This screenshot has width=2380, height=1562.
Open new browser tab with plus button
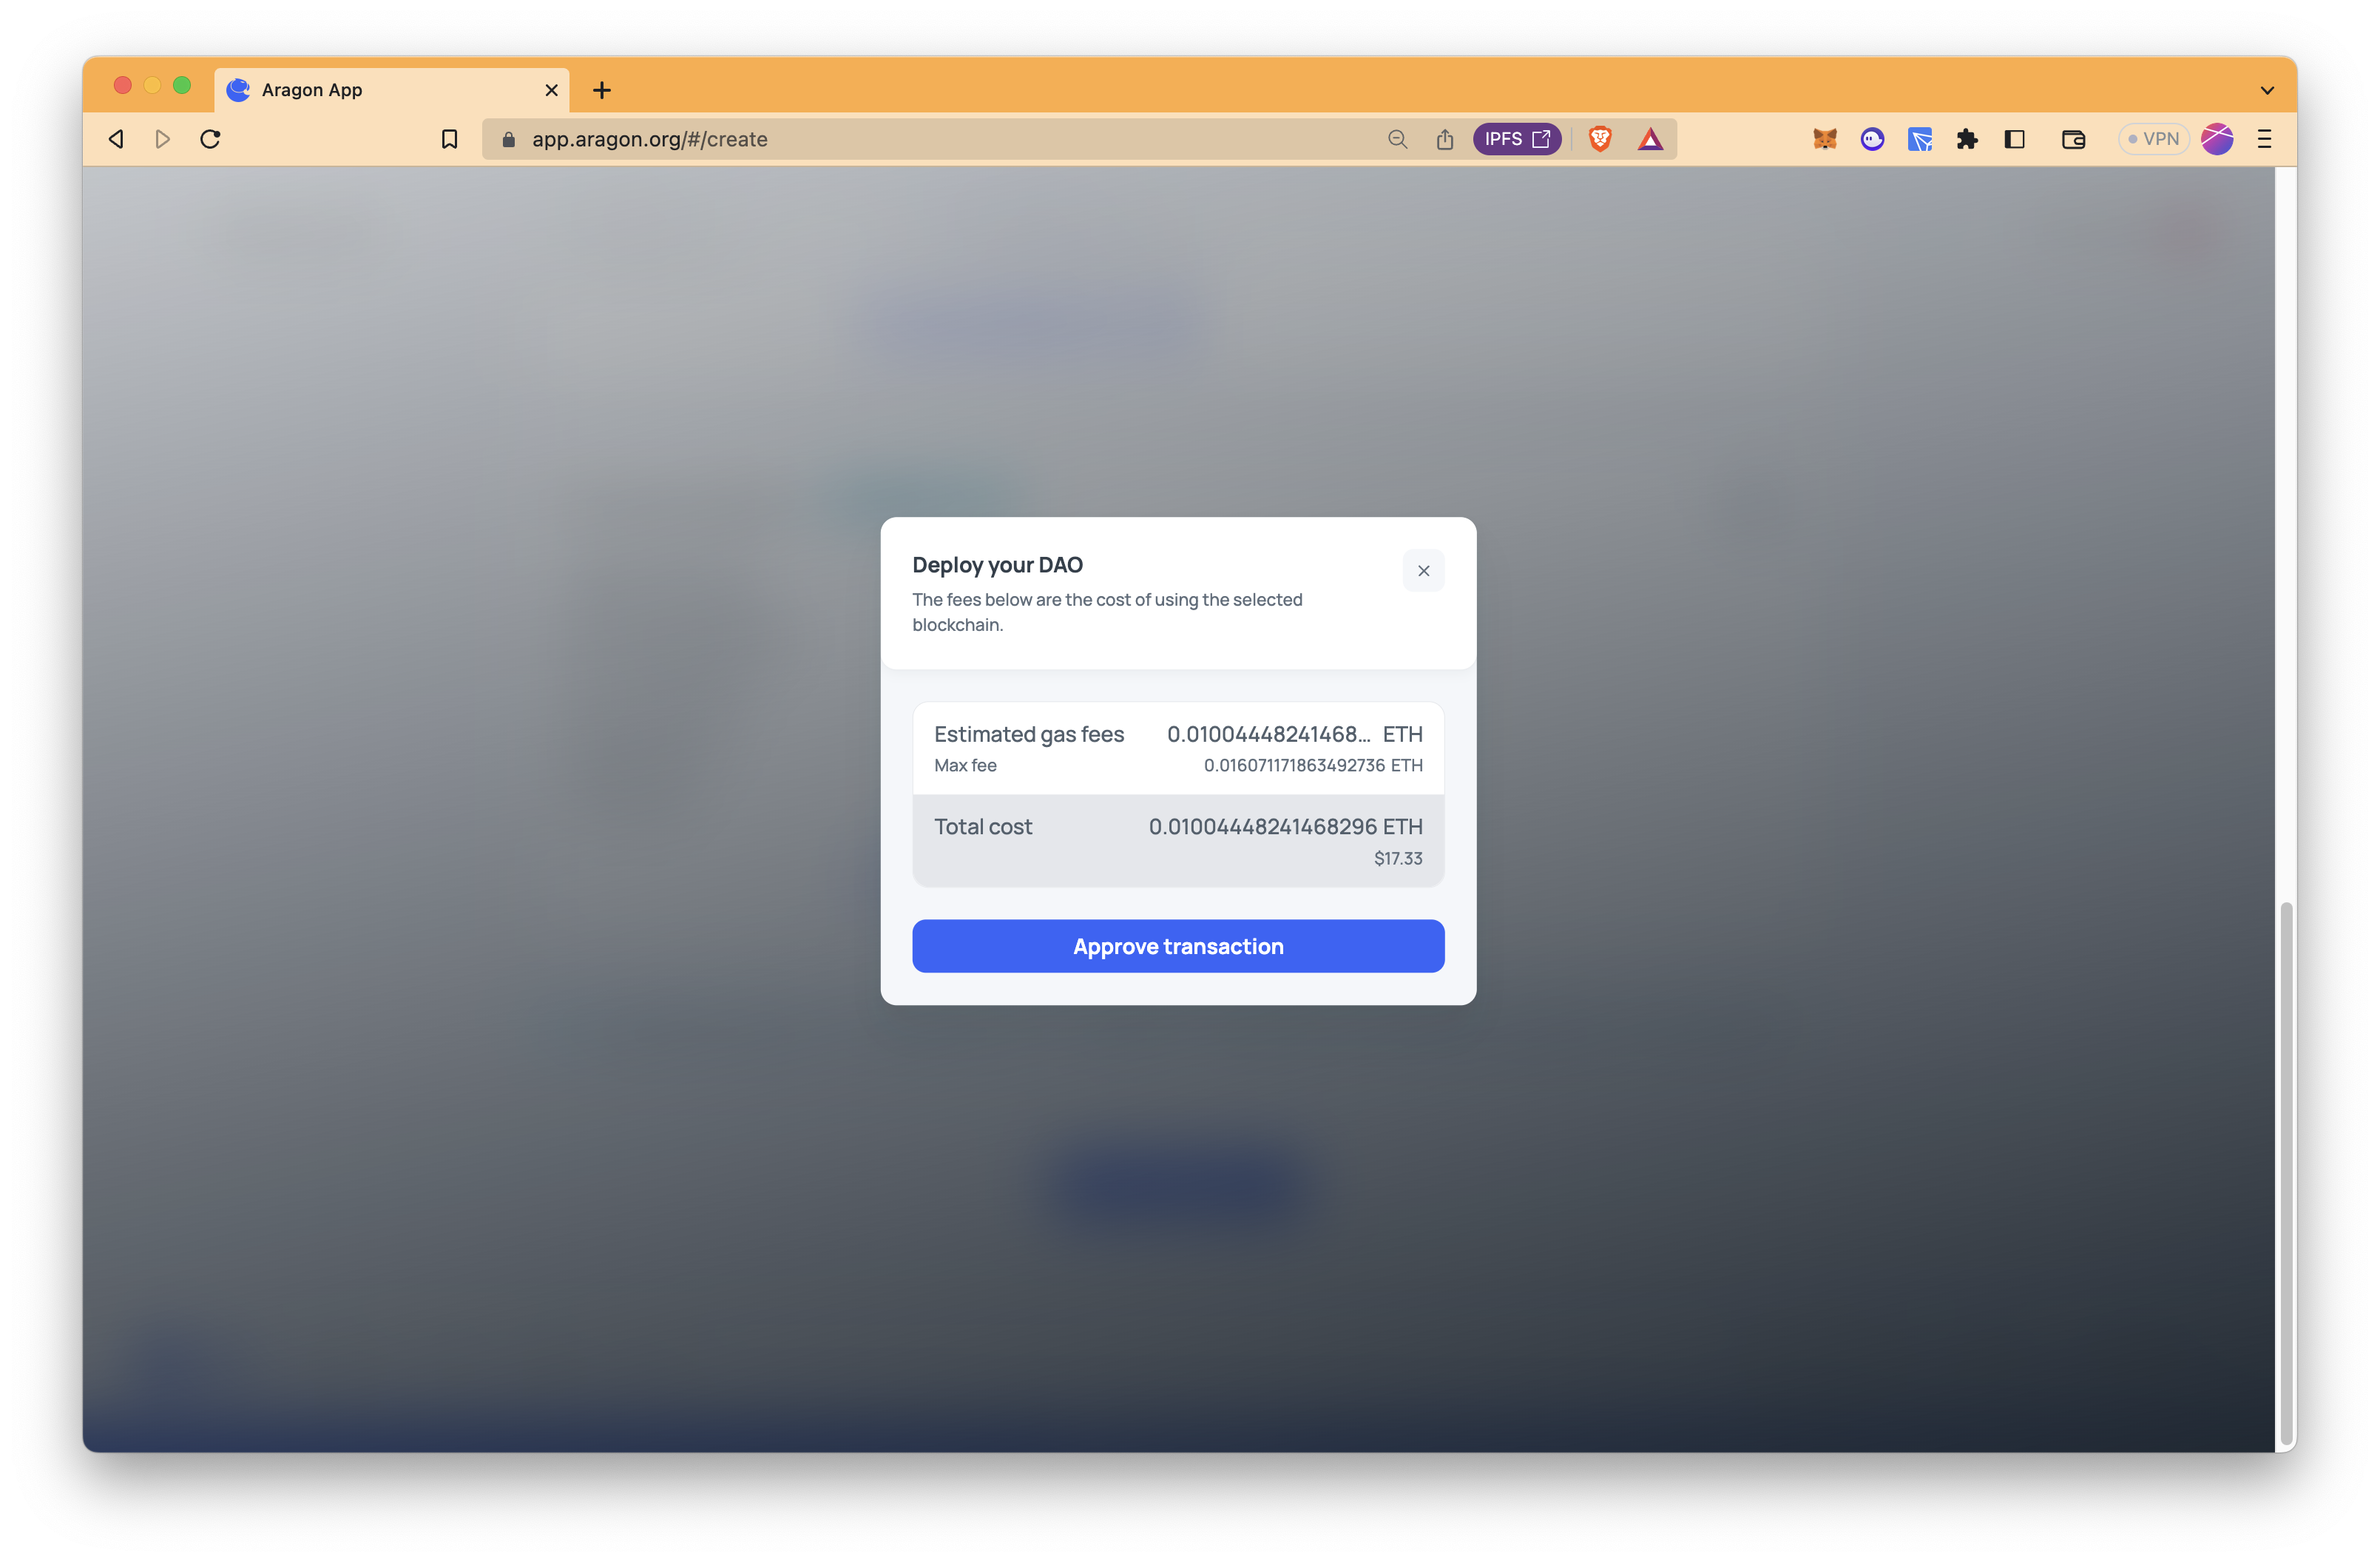pos(601,89)
